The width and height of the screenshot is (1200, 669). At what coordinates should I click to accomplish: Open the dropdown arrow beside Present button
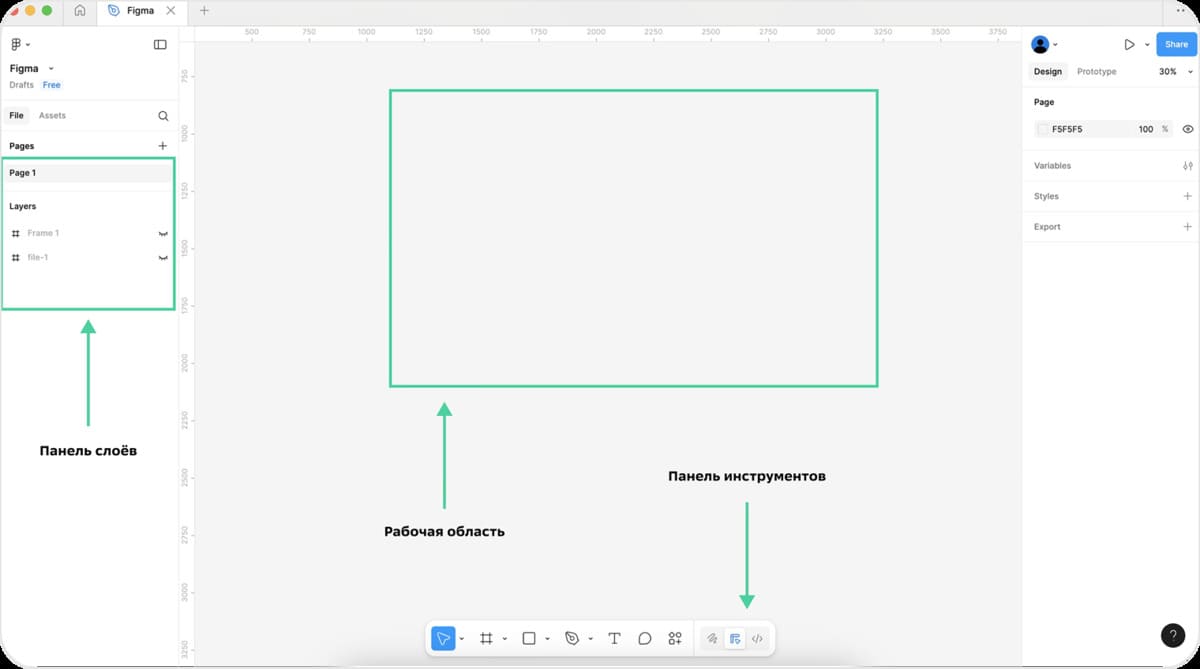[x=1147, y=45]
